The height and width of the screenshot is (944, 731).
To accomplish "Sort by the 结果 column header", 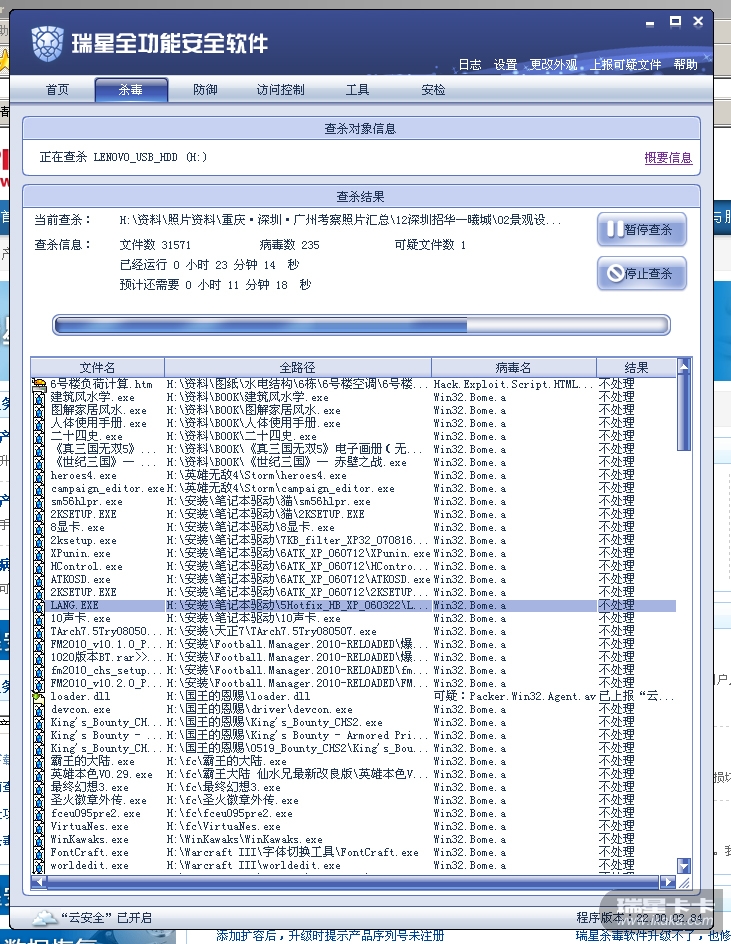I will click(x=636, y=367).
